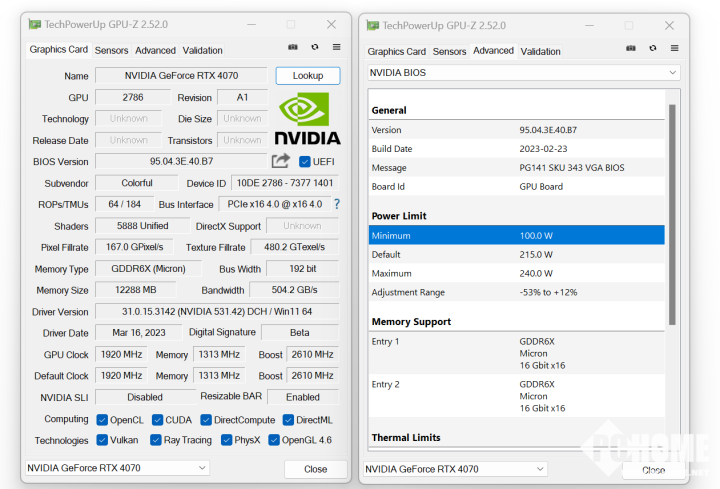Open the NVIDIA BIOS dropdown in Advanced tab

(x=523, y=73)
